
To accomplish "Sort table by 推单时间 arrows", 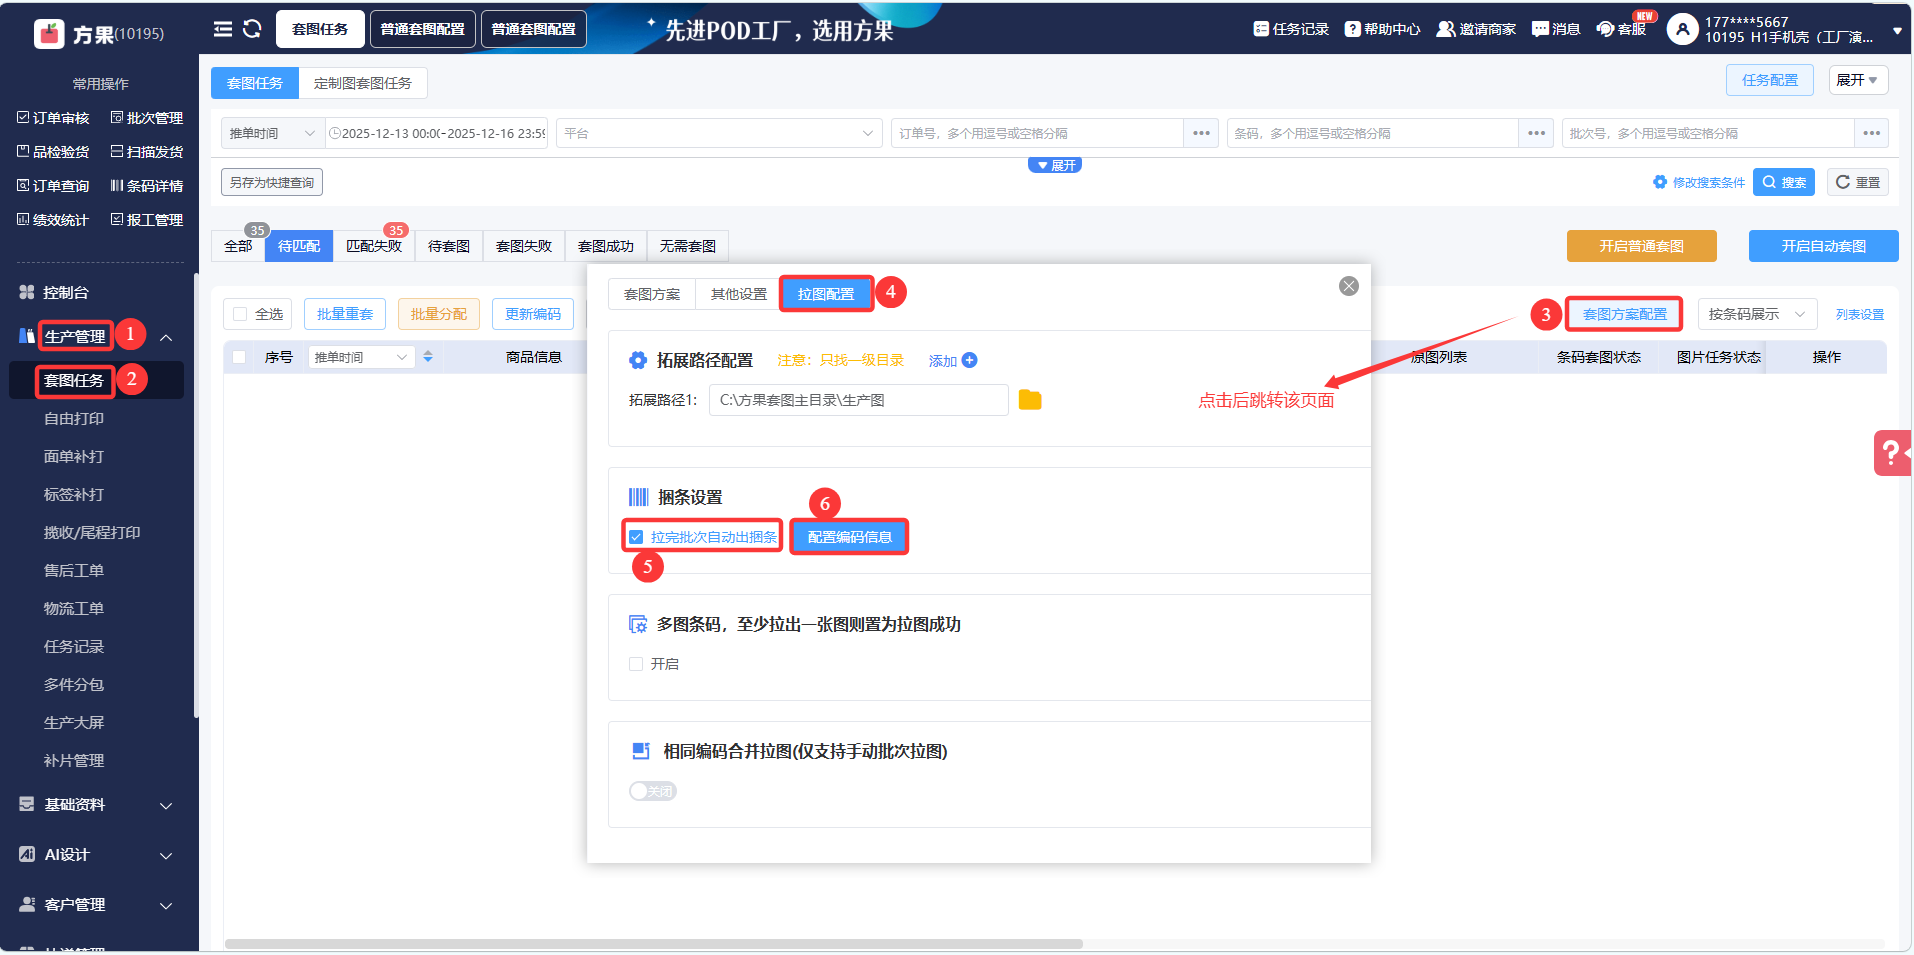I will 428,357.
